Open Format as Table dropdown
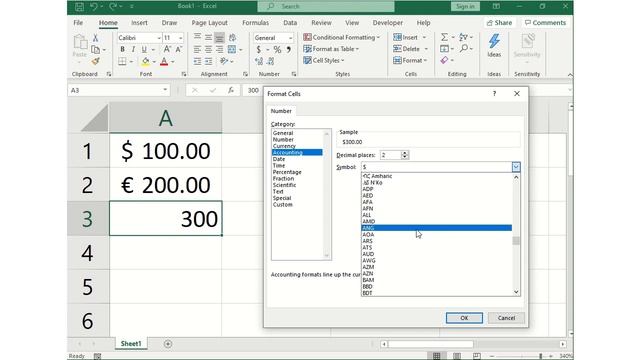 [x=331, y=49]
